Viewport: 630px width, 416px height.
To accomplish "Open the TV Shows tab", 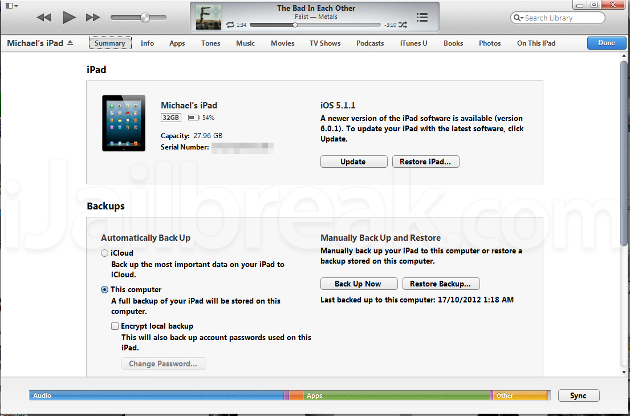I will (x=325, y=43).
